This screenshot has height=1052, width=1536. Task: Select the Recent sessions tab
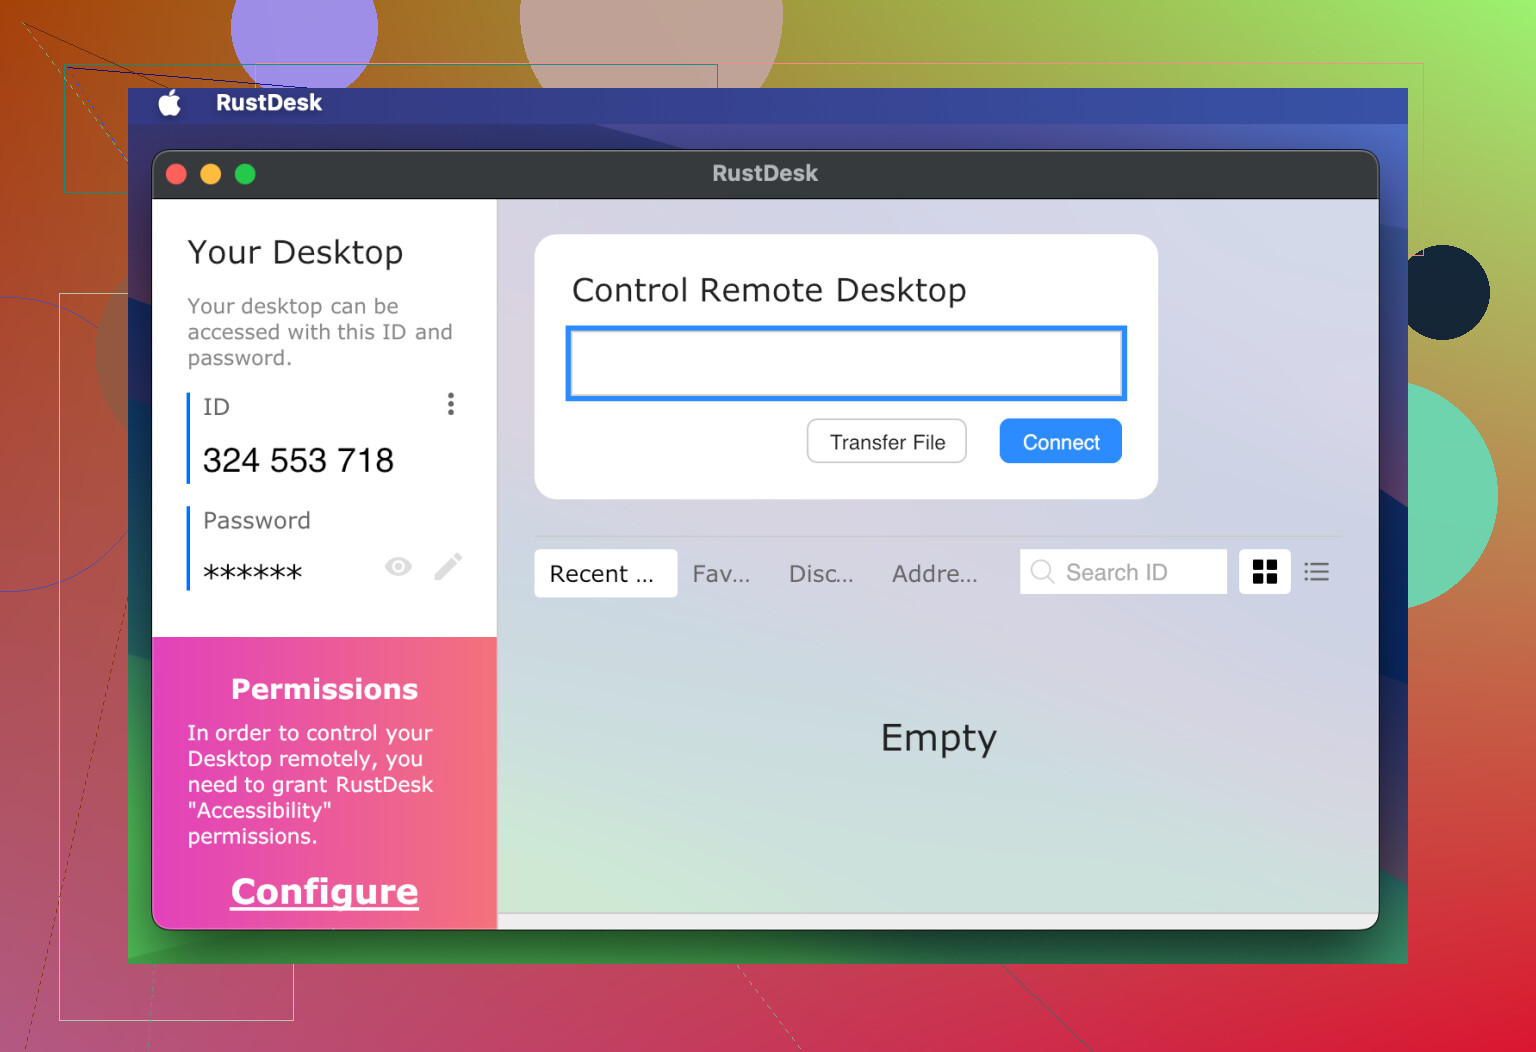pos(606,573)
